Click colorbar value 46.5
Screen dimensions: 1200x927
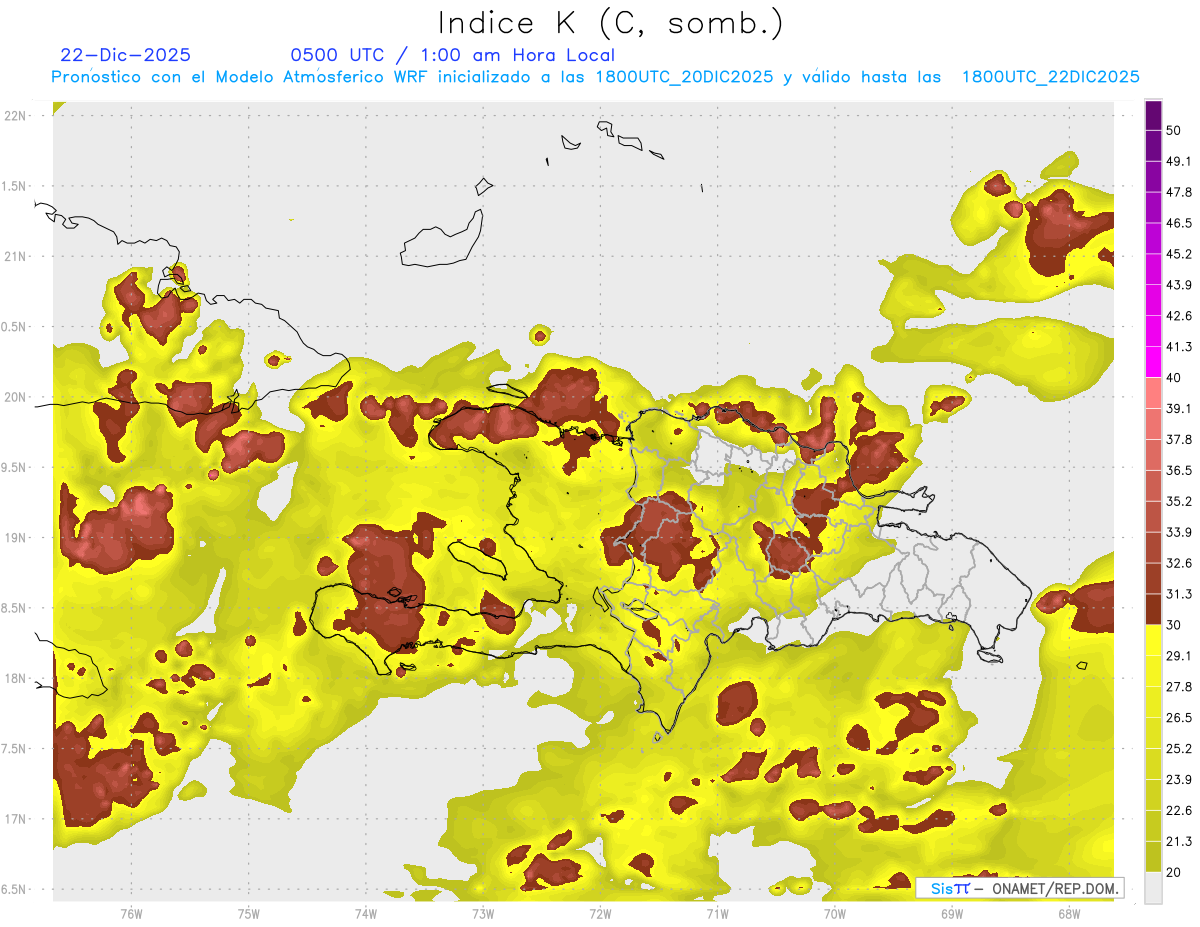(1179, 223)
